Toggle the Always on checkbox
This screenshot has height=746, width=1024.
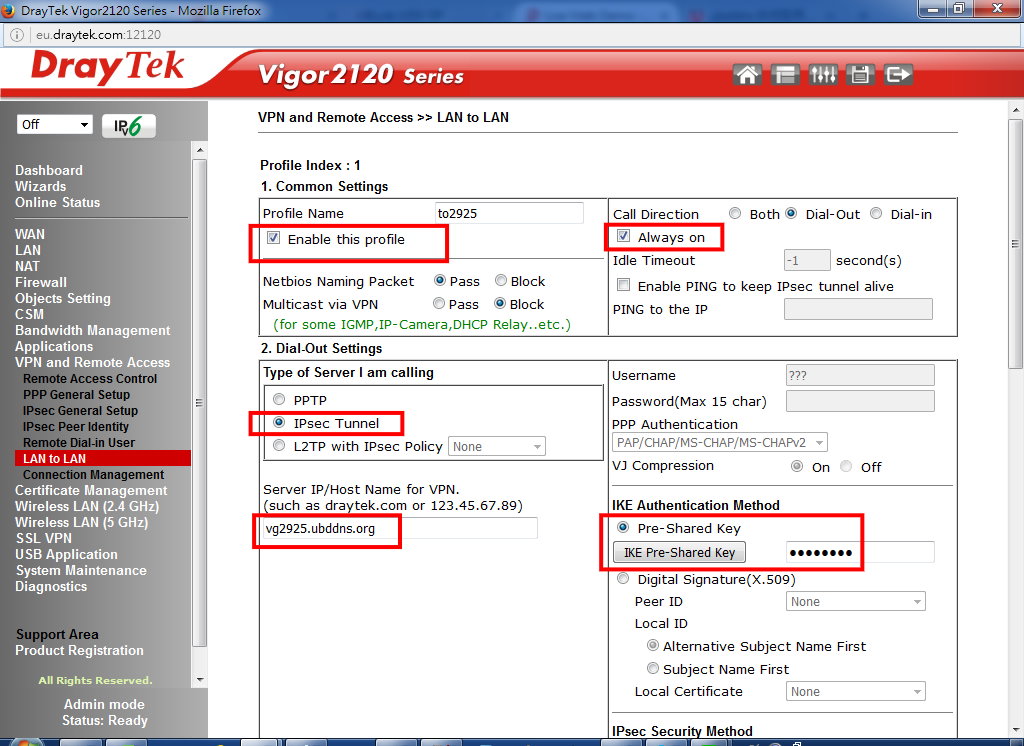pos(624,237)
